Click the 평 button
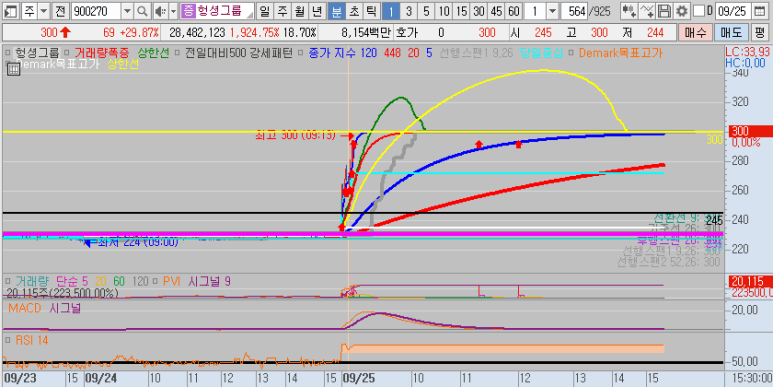The width and height of the screenshot is (773, 387). [x=760, y=33]
